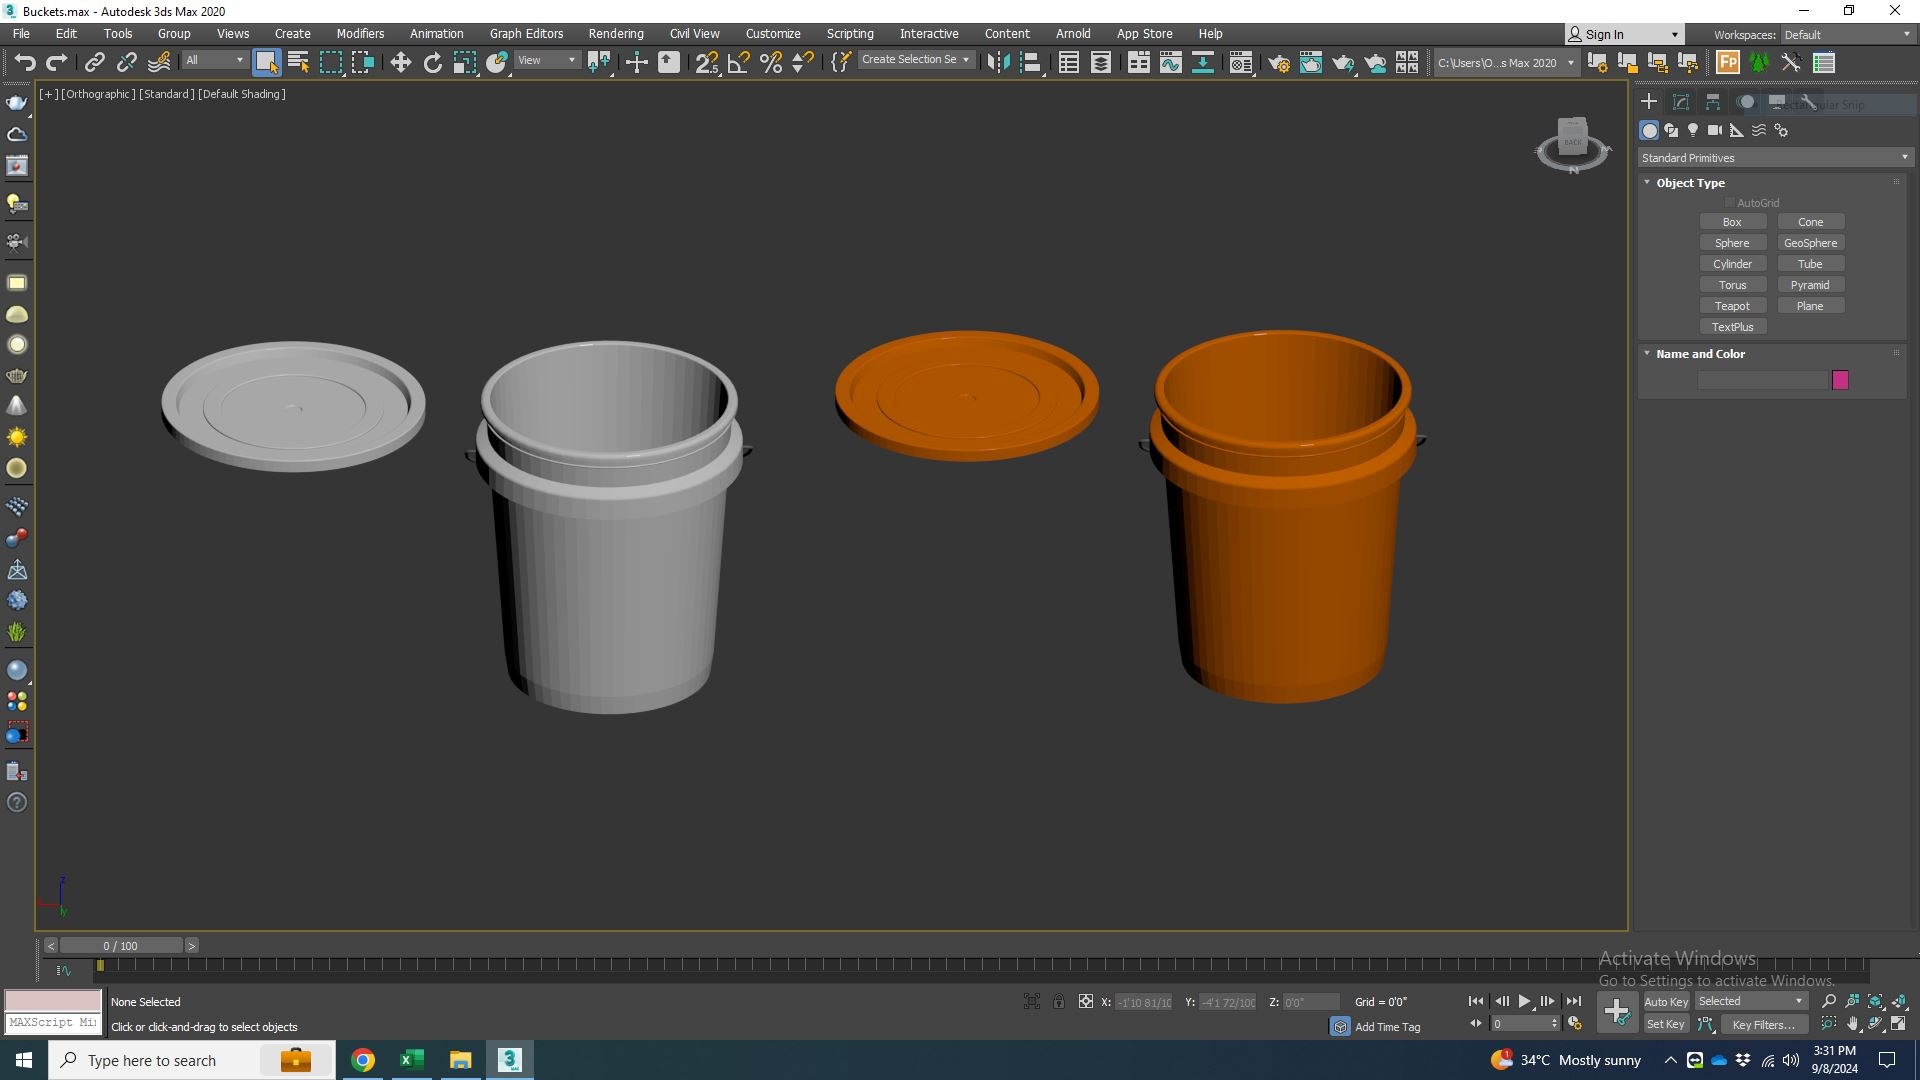Open Excel from the Windows taskbar
This screenshot has width=1920, height=1080.
pyautogui.click(x=412, y=1060)
